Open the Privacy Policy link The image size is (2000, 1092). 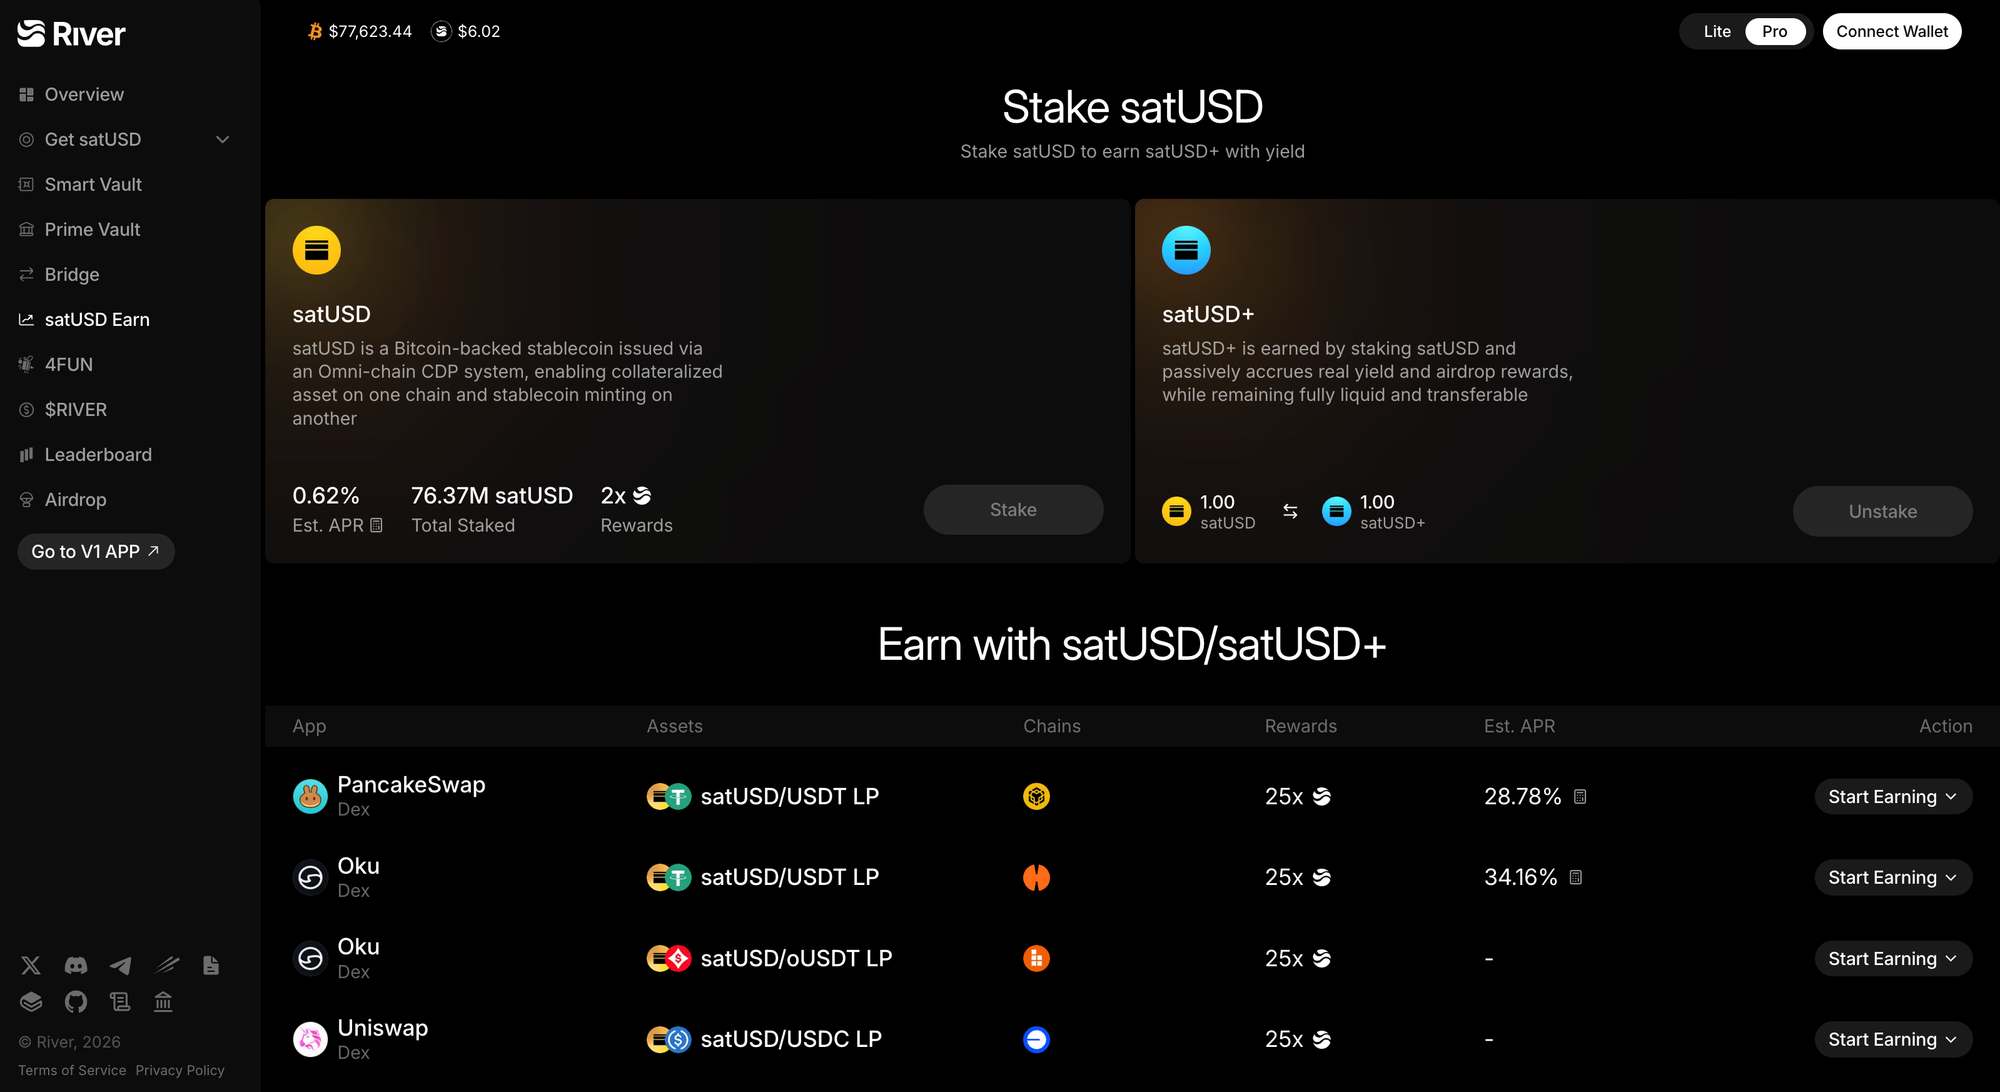pyautogui.click(x=180, y=1070)
